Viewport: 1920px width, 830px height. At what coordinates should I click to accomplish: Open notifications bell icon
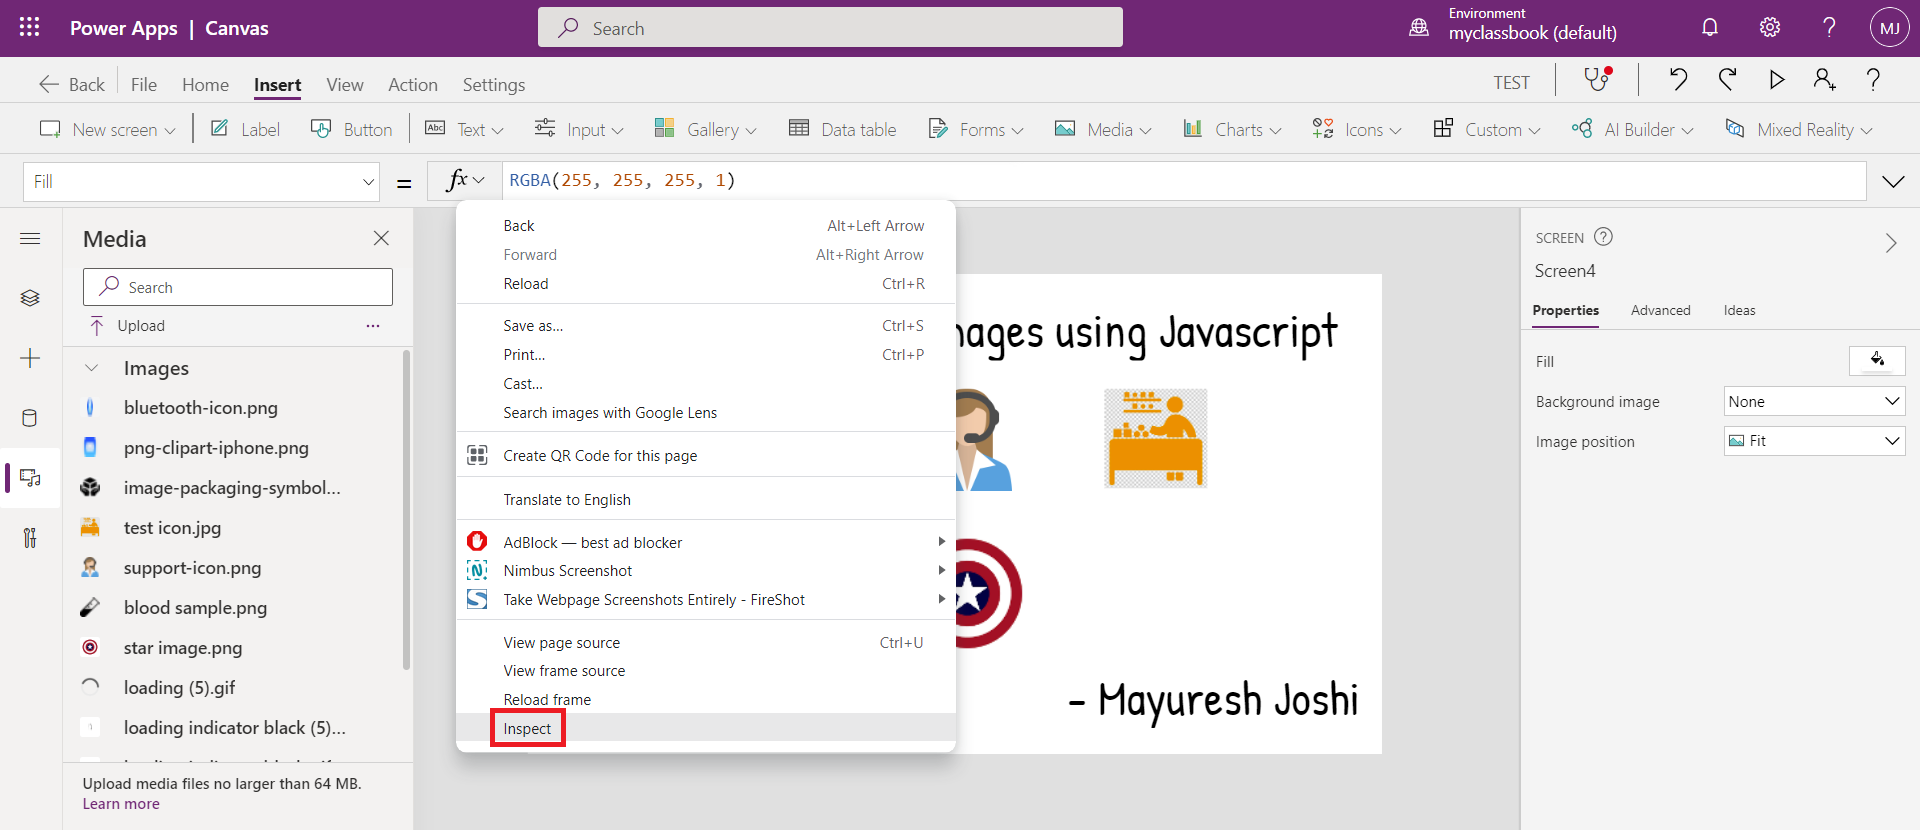[x=1710, y=28]
